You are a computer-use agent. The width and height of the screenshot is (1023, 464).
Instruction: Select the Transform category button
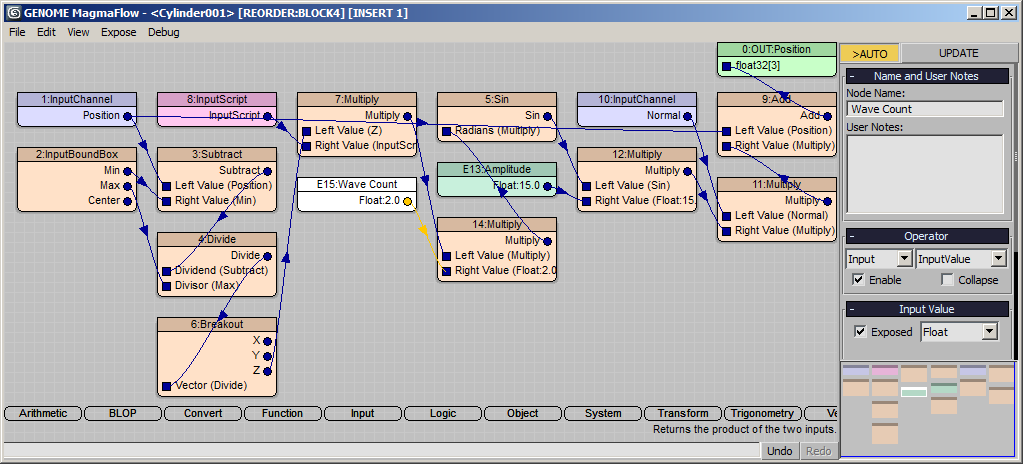coord(683,413)
